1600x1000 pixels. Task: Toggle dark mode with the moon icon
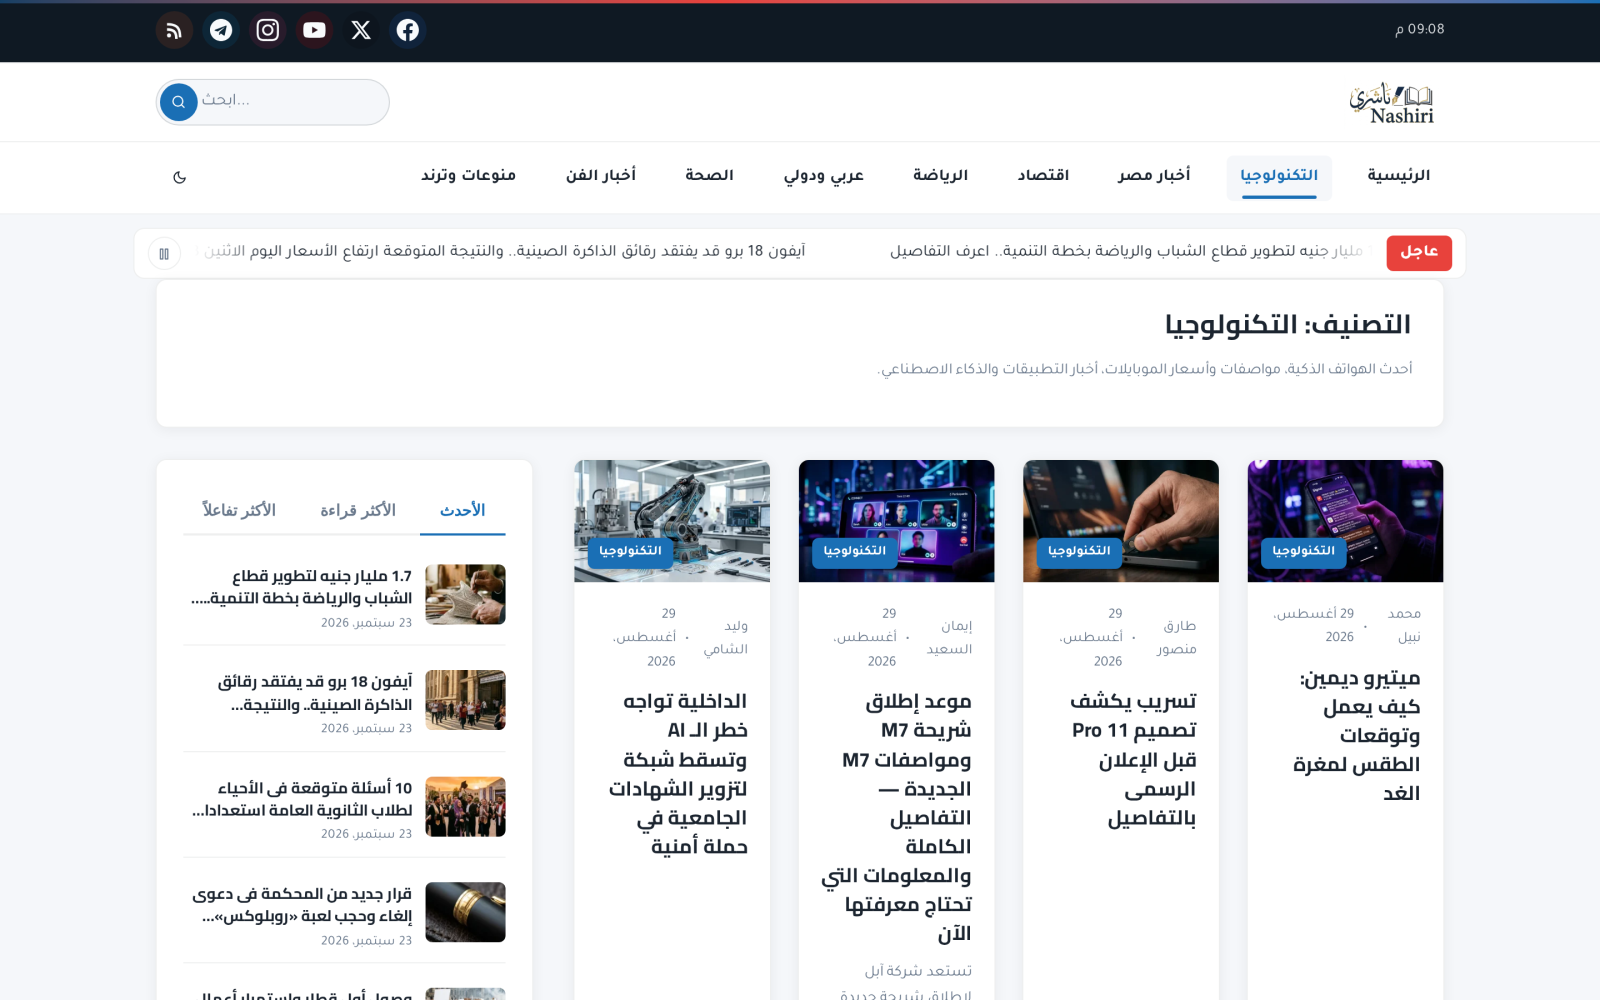[180, 177]
